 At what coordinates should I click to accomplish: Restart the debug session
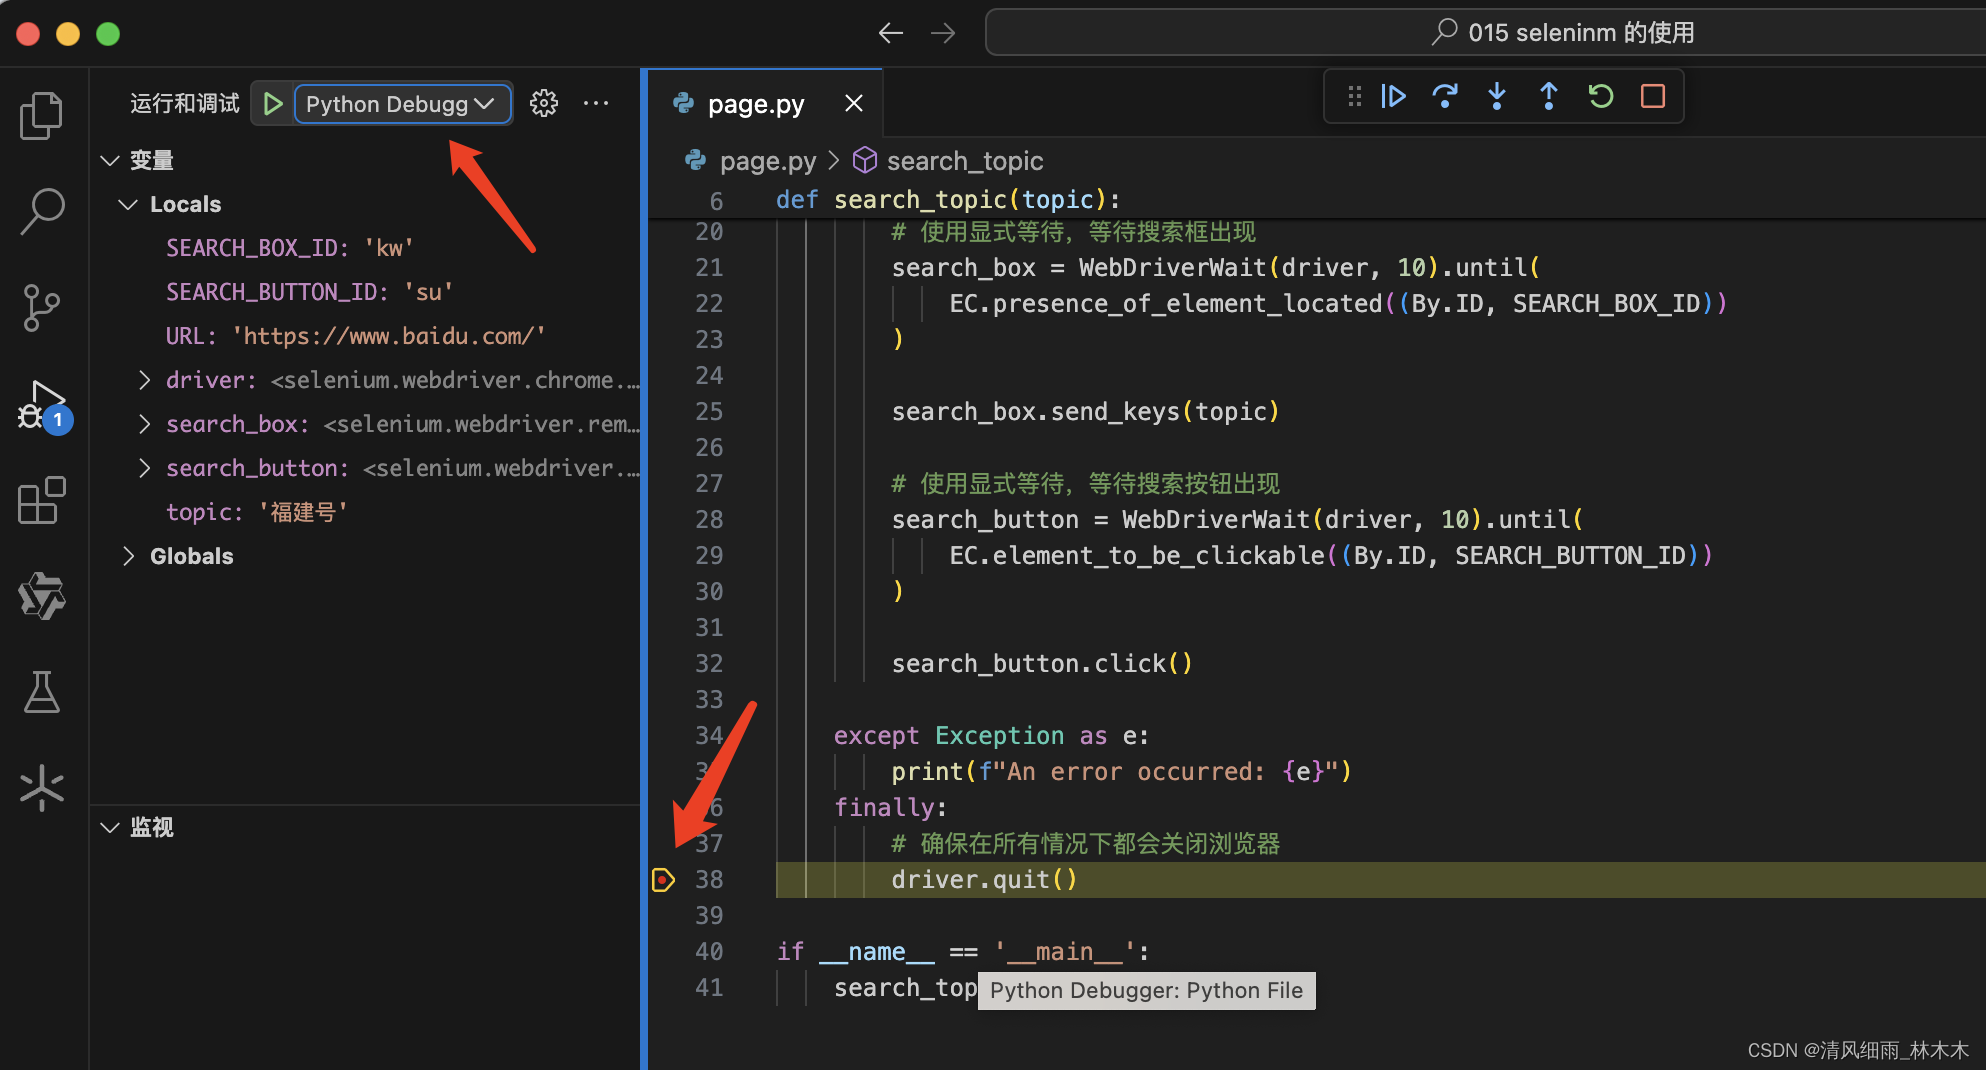coord(1601,96)
